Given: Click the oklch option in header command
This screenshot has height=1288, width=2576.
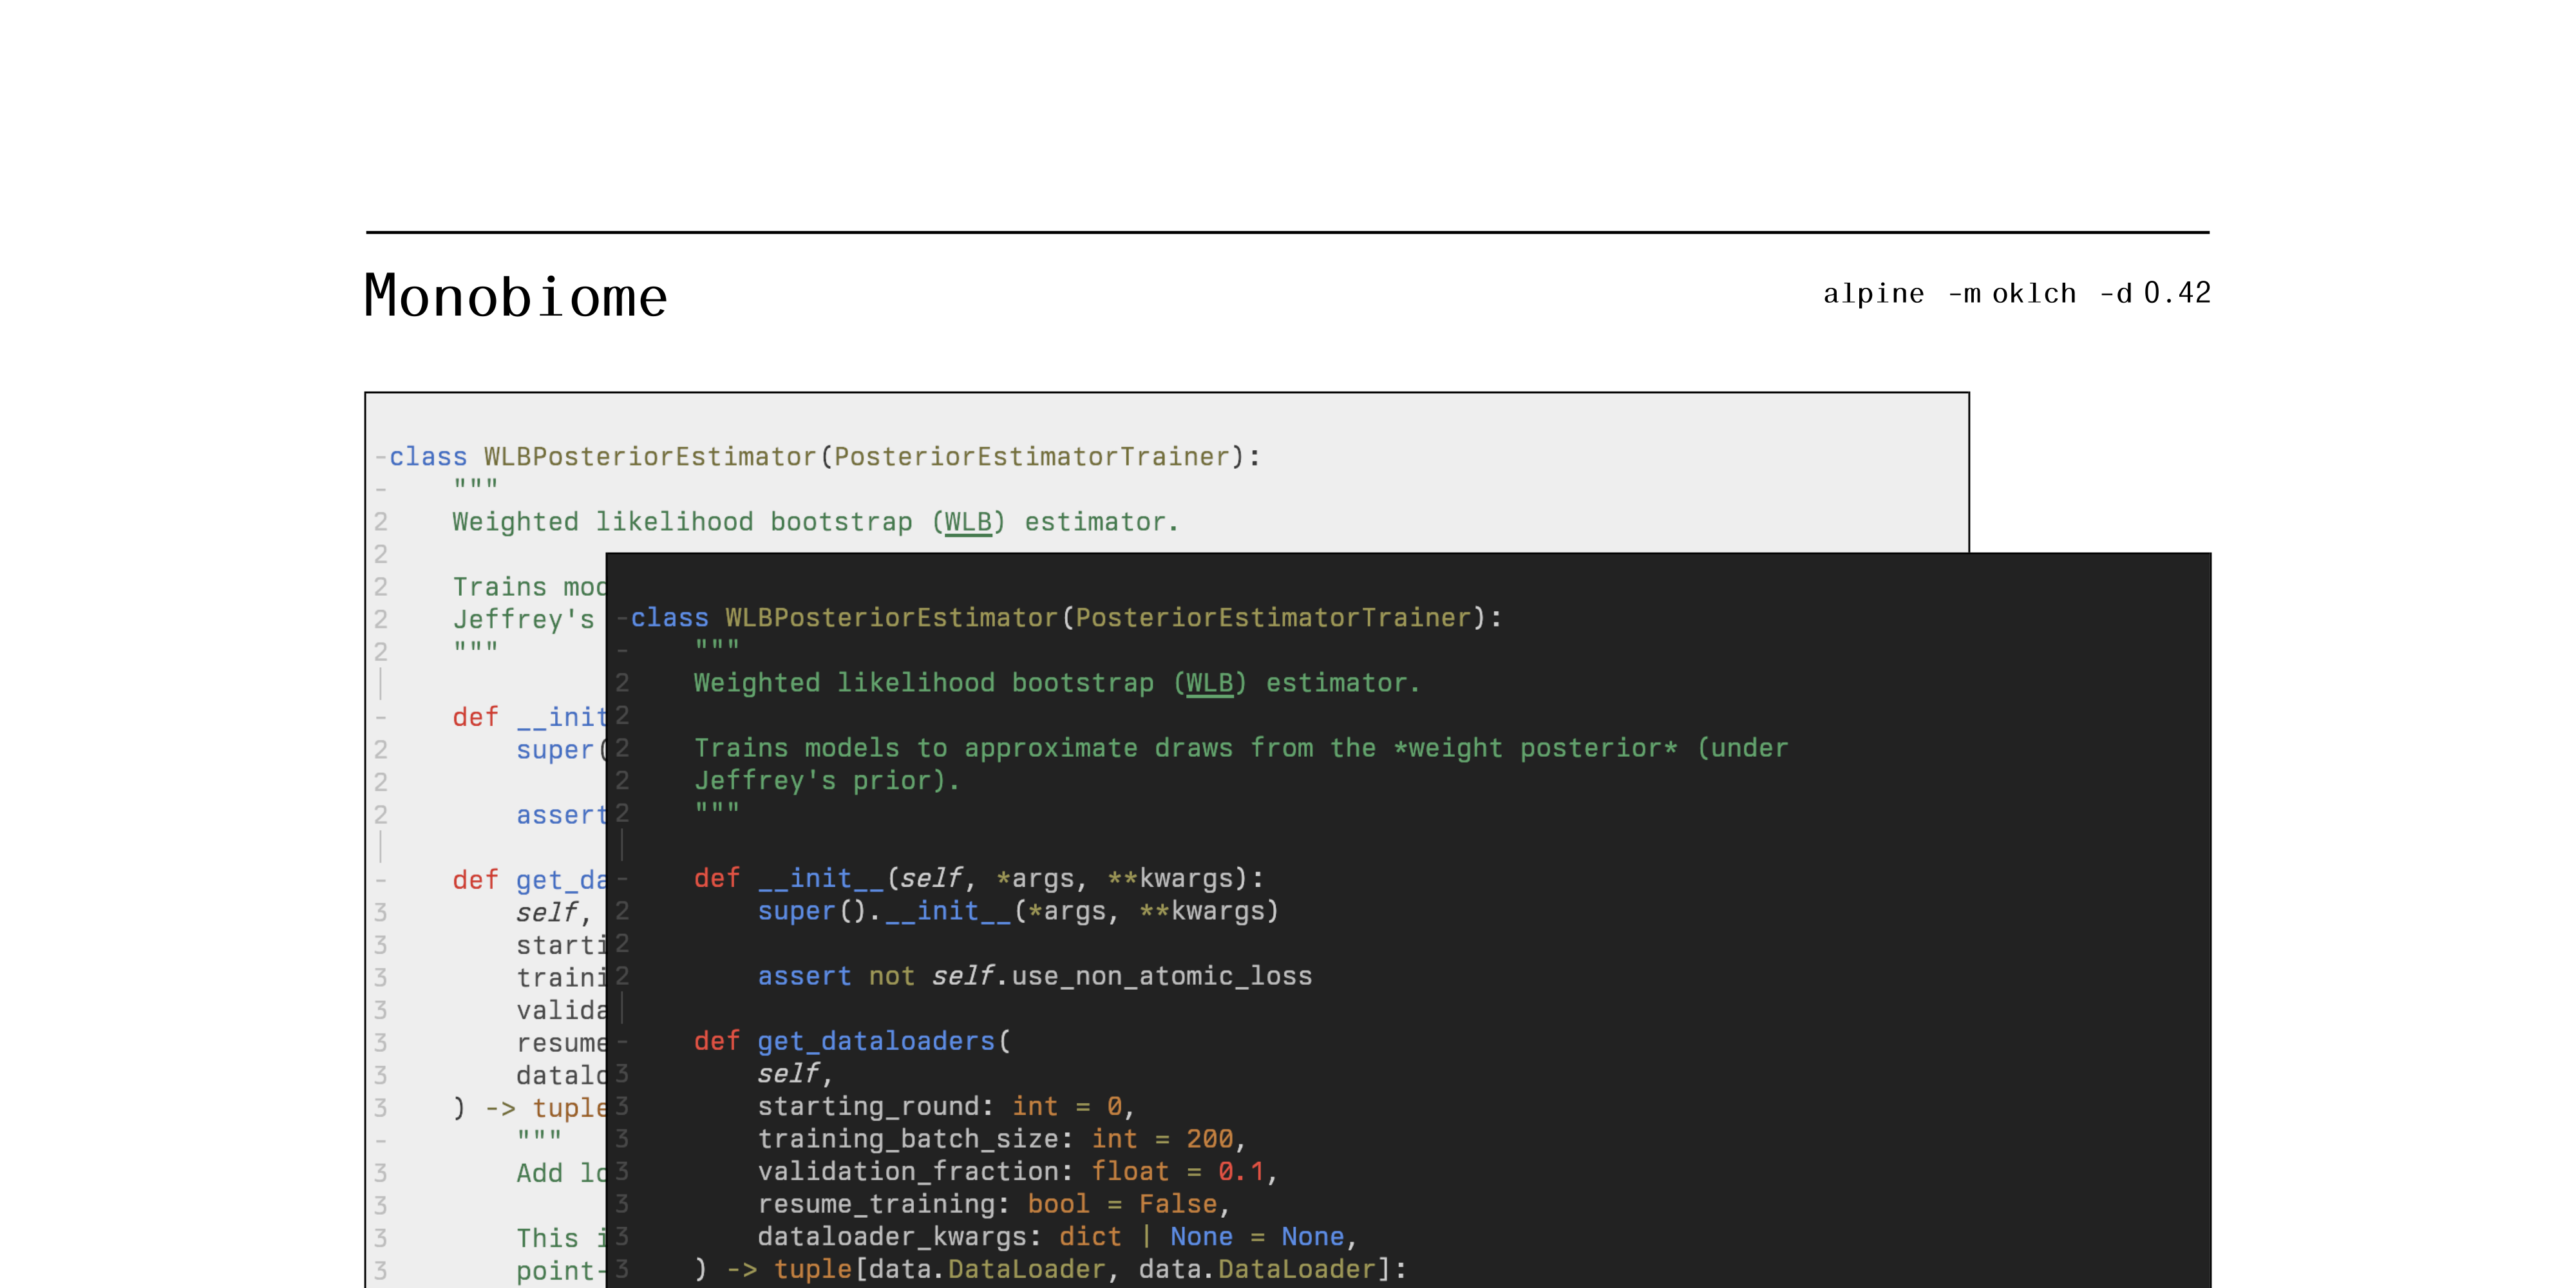Looking at the screenshot, I should click(x=2034, y=293).
